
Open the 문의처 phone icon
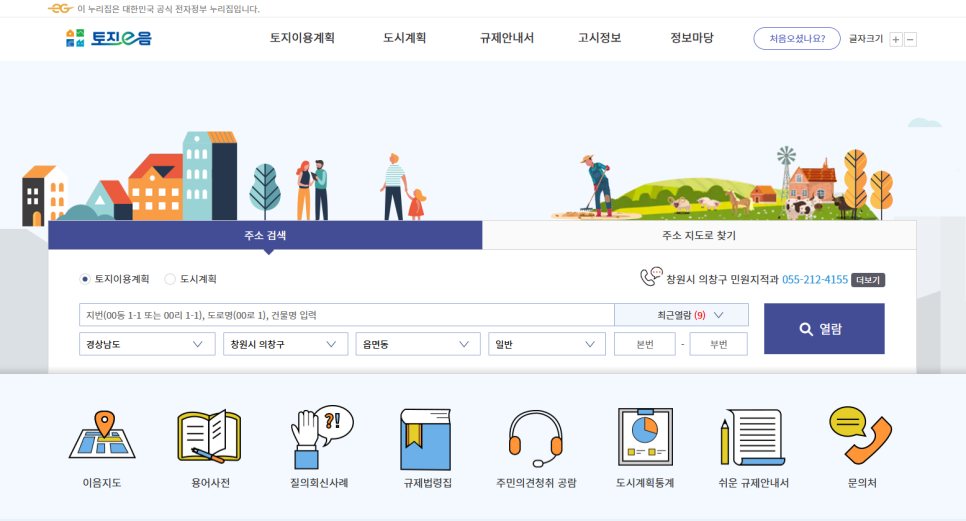pos(861,435)
